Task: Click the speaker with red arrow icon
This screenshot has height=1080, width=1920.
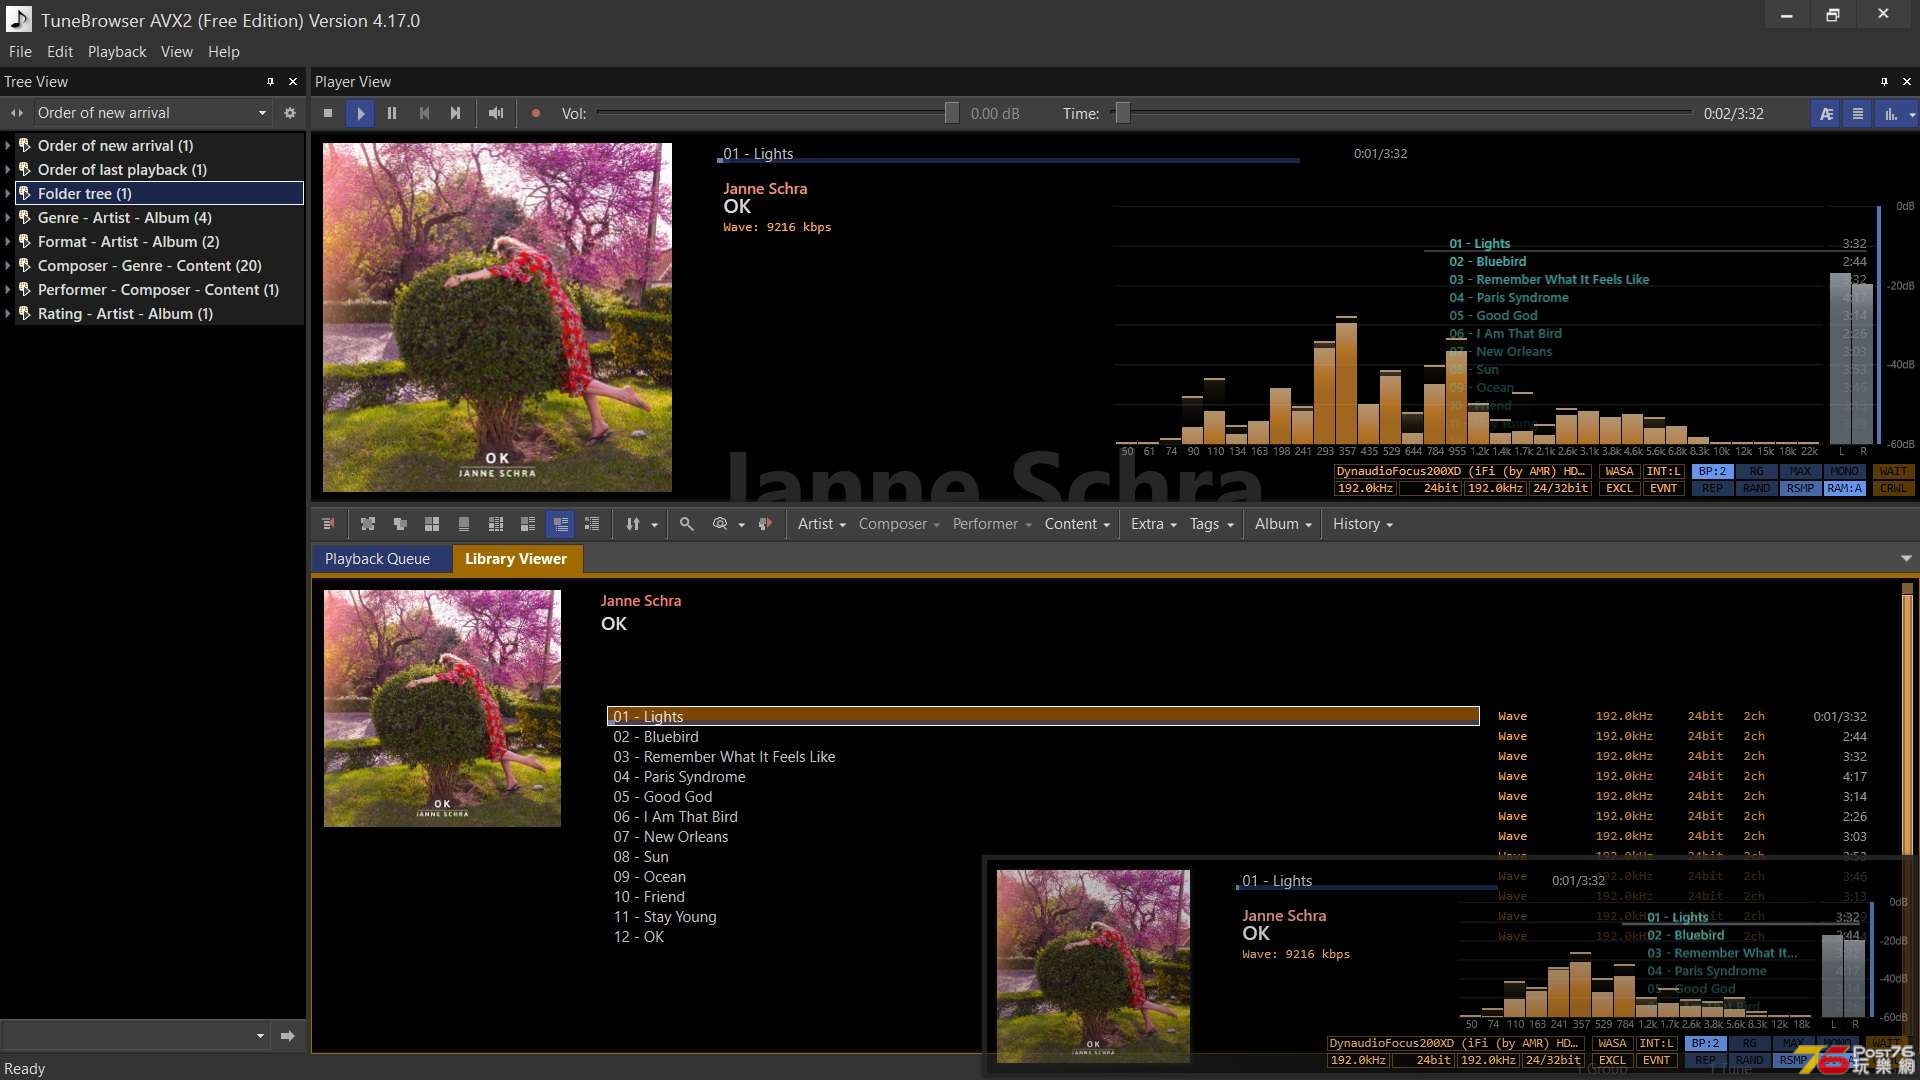Action: [x=765, y=524]
